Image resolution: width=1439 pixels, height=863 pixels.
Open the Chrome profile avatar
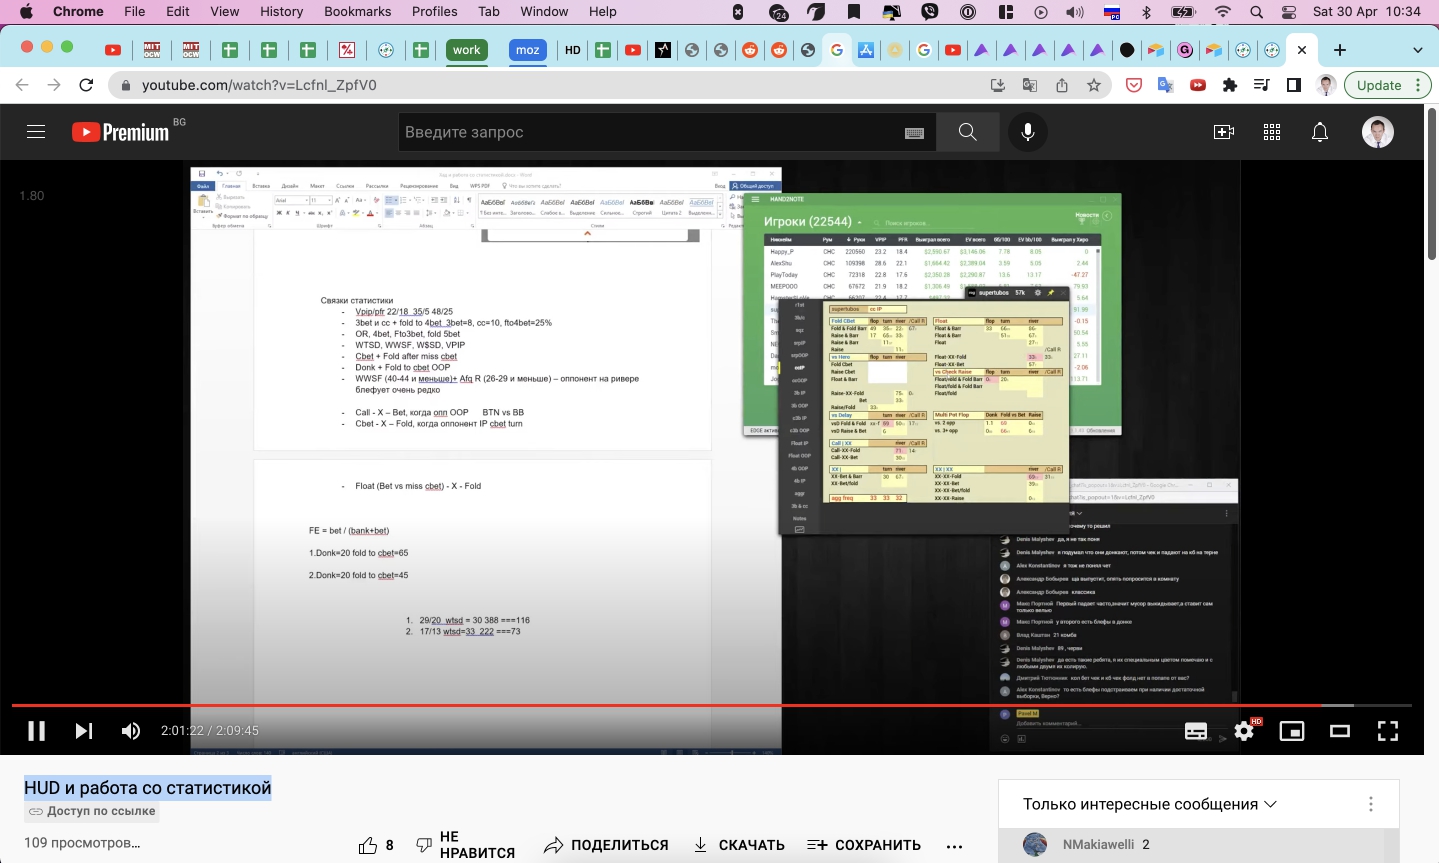(x=1326, y=85)
